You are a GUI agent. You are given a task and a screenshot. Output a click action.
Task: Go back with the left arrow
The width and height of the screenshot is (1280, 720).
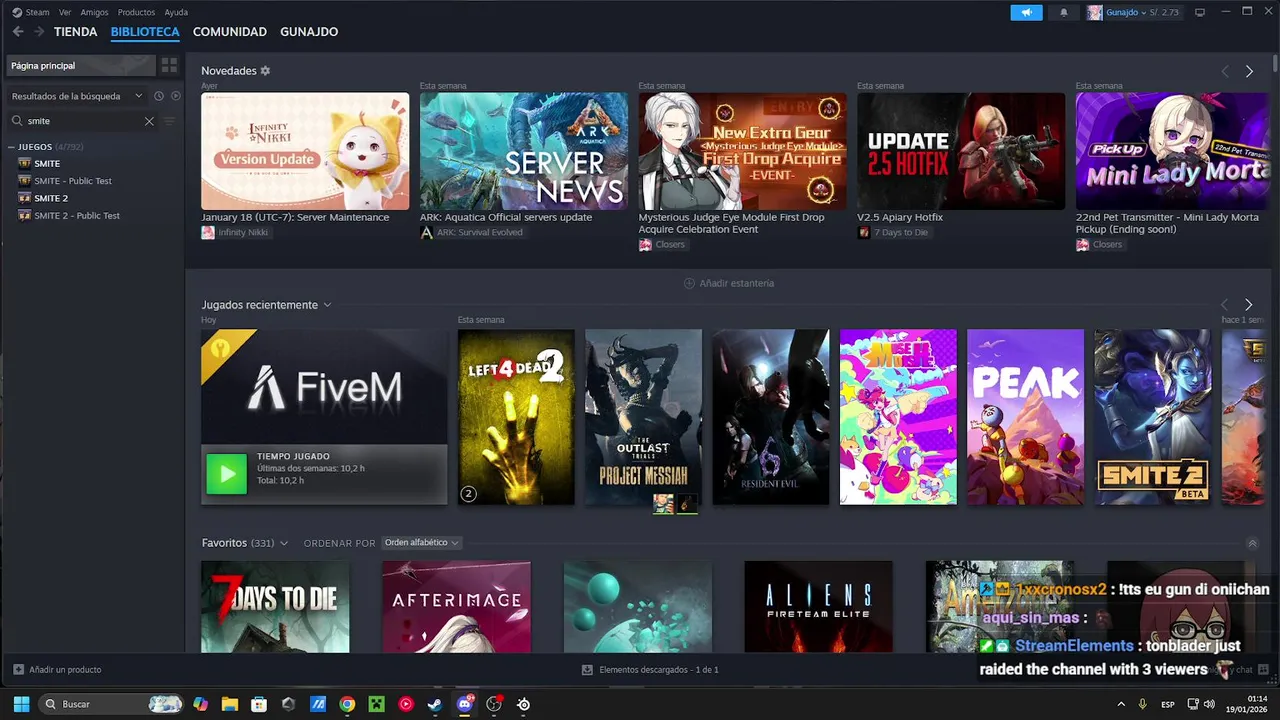18,32
